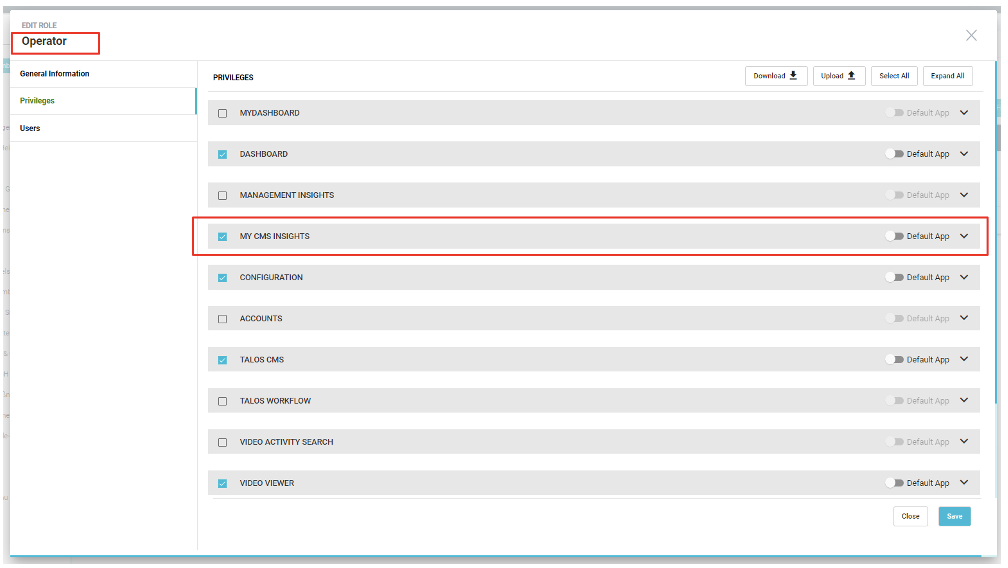The height and width of the screenshot is (568, 1008).
Task: Uncheck the MY CMS INSIGHTS checkbox
Action: [223, 237]
